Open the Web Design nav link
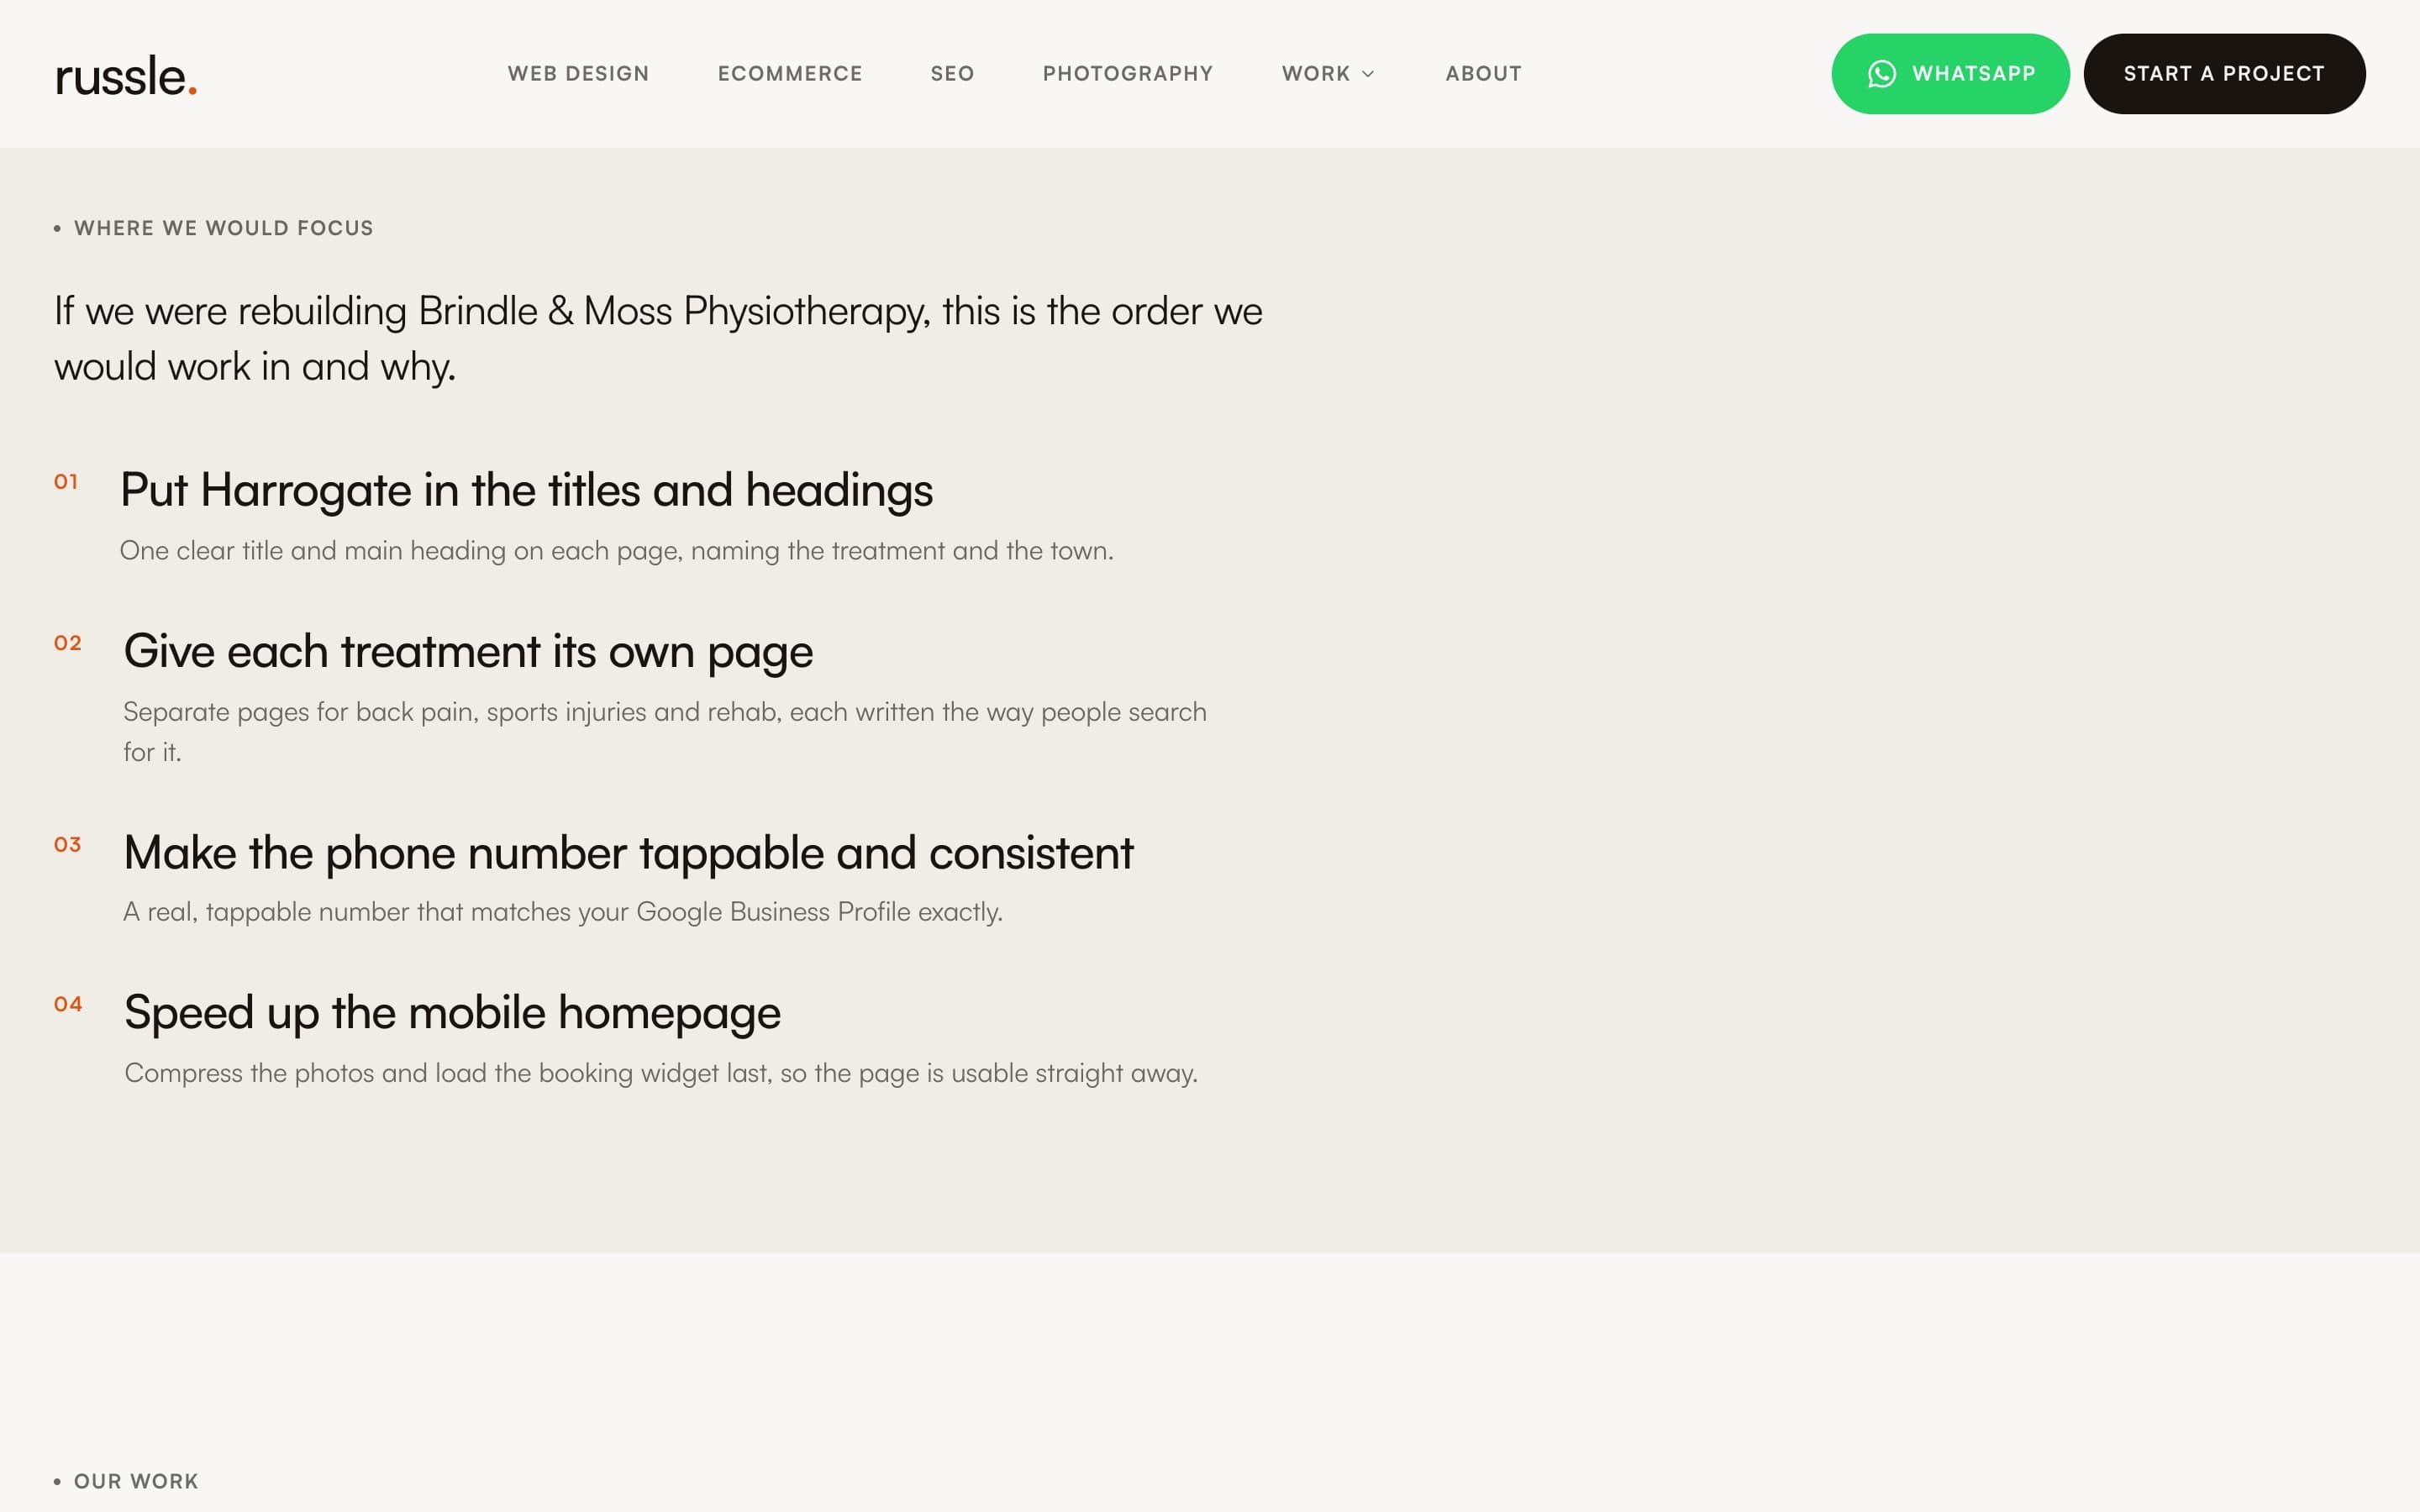 pos(578,74)
